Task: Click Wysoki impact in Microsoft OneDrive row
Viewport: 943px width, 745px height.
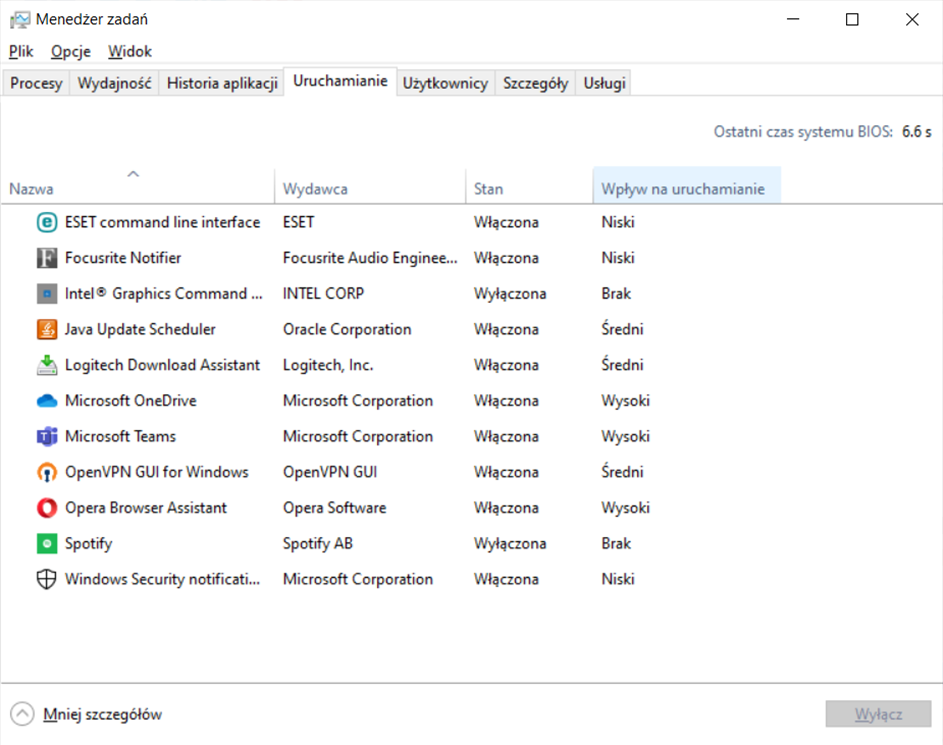Action: pyautogui.click(x=625, y=400)
